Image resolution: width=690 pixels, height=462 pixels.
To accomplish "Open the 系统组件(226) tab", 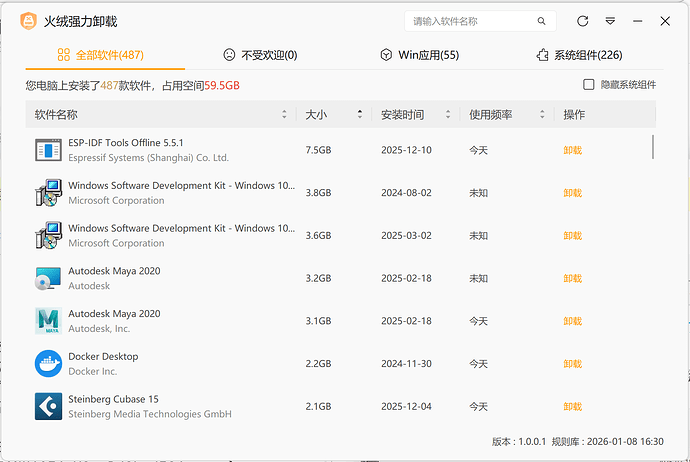I will tap(579, 55).
